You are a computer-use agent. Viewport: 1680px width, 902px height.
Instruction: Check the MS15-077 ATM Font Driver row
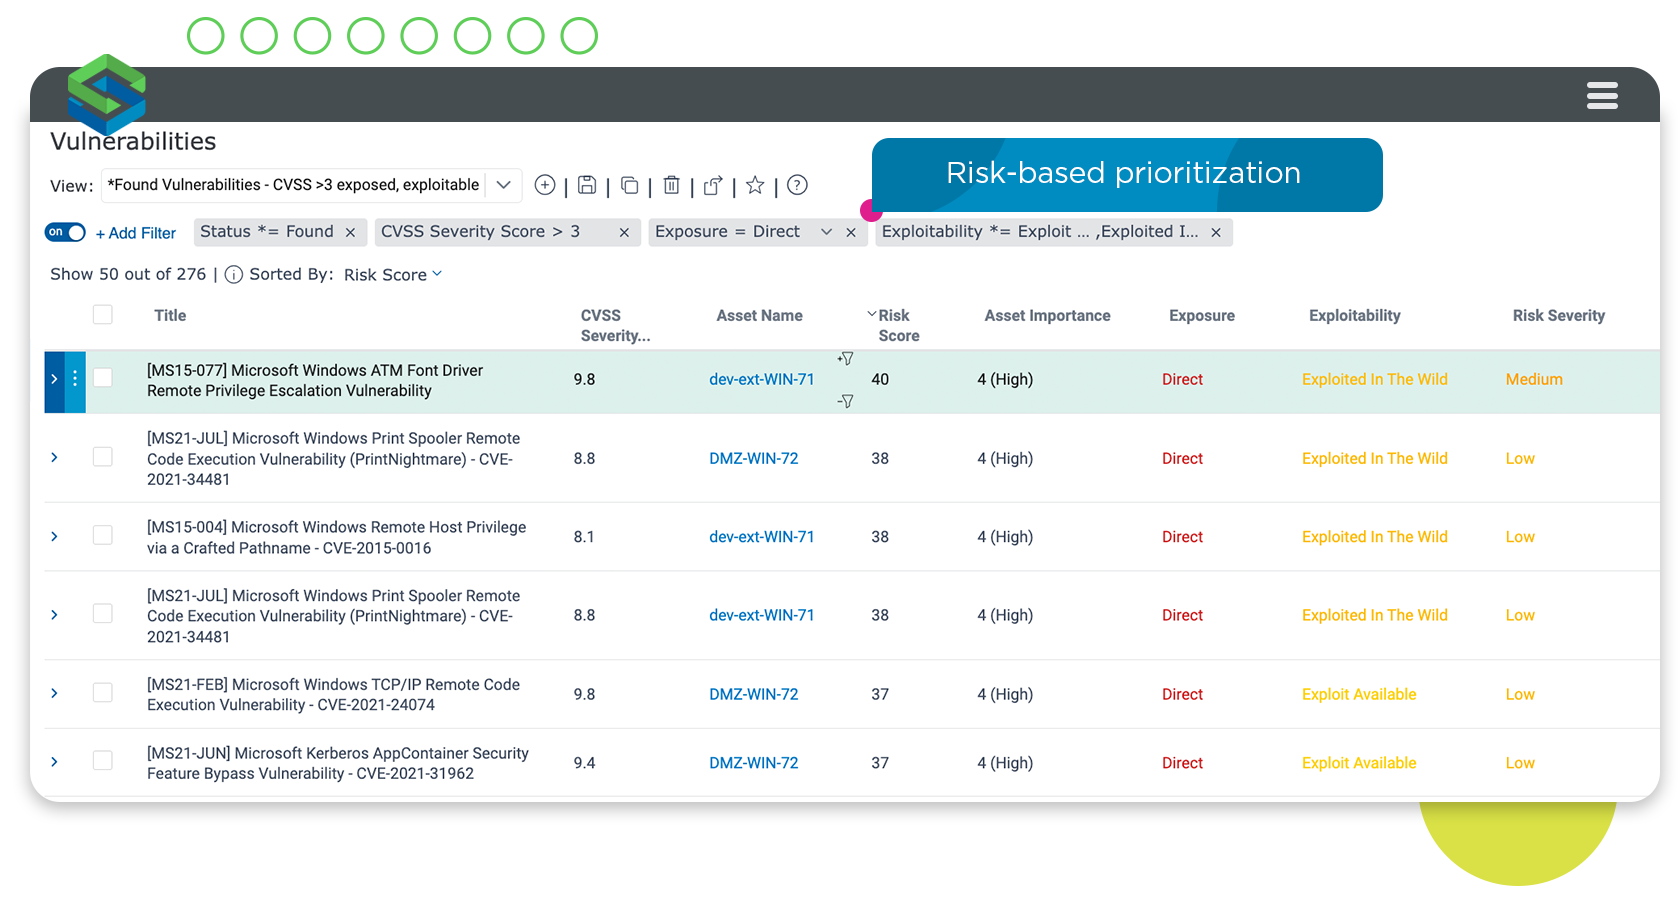[x=103, y=378]
